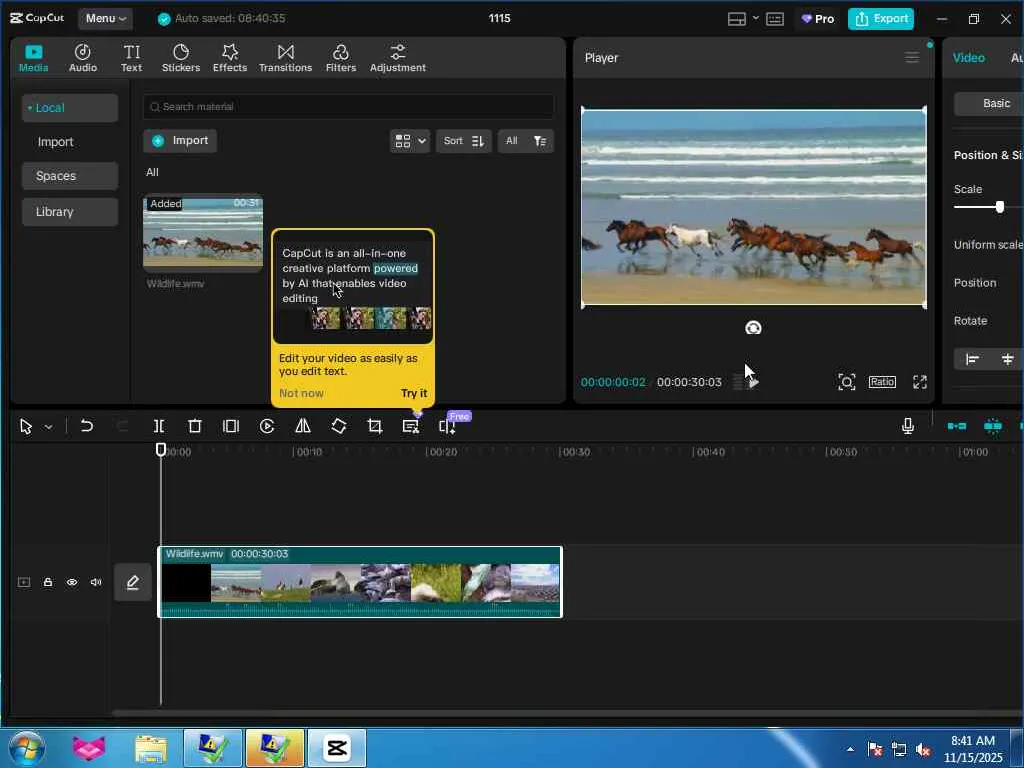Viewport: 1024px width, 768px height.
Task: Click the Export button
Action: click(881, 18)
